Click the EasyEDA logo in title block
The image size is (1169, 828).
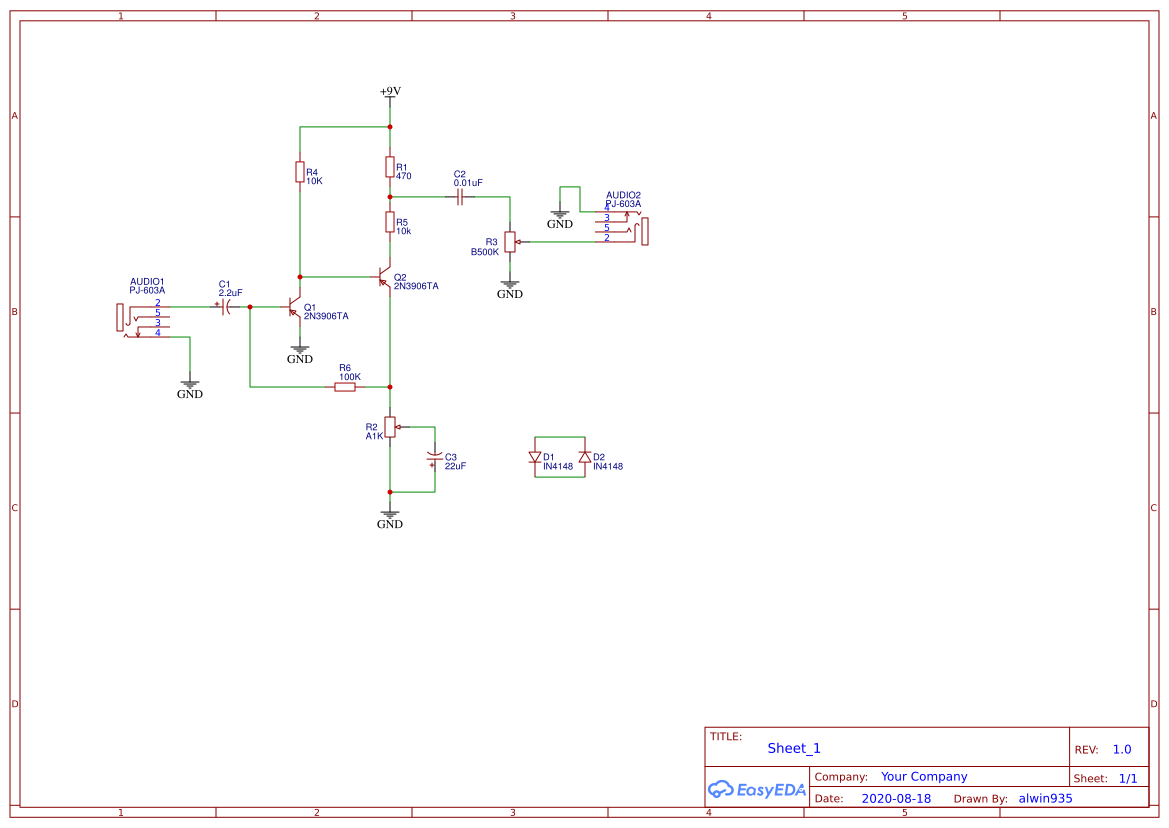[757, 789]
